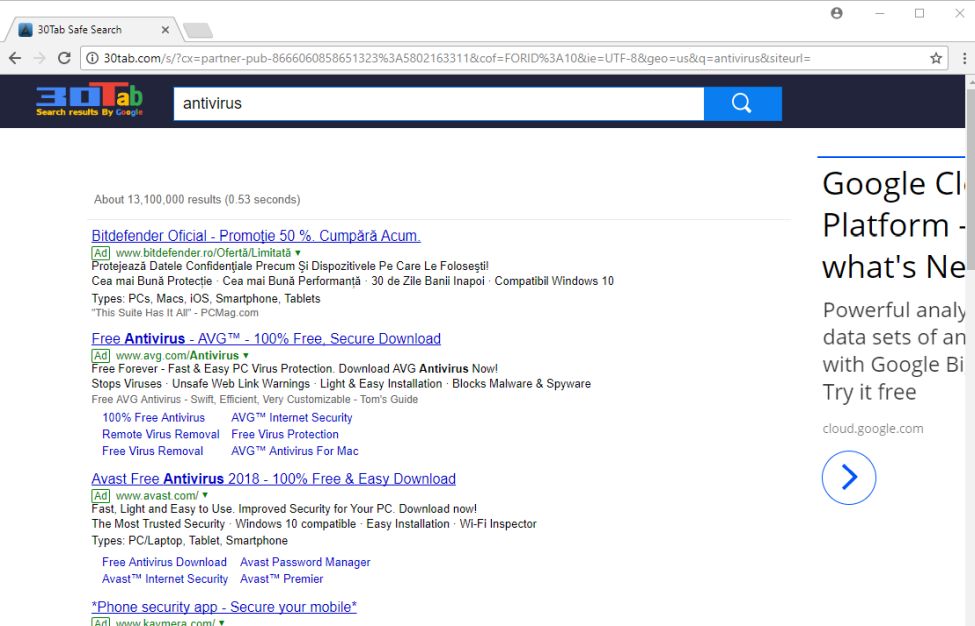Open Phone security app Secure your mobile link
Image resolution: width=975 pixels, height=626 pixels.
click(x=224, y=607)
